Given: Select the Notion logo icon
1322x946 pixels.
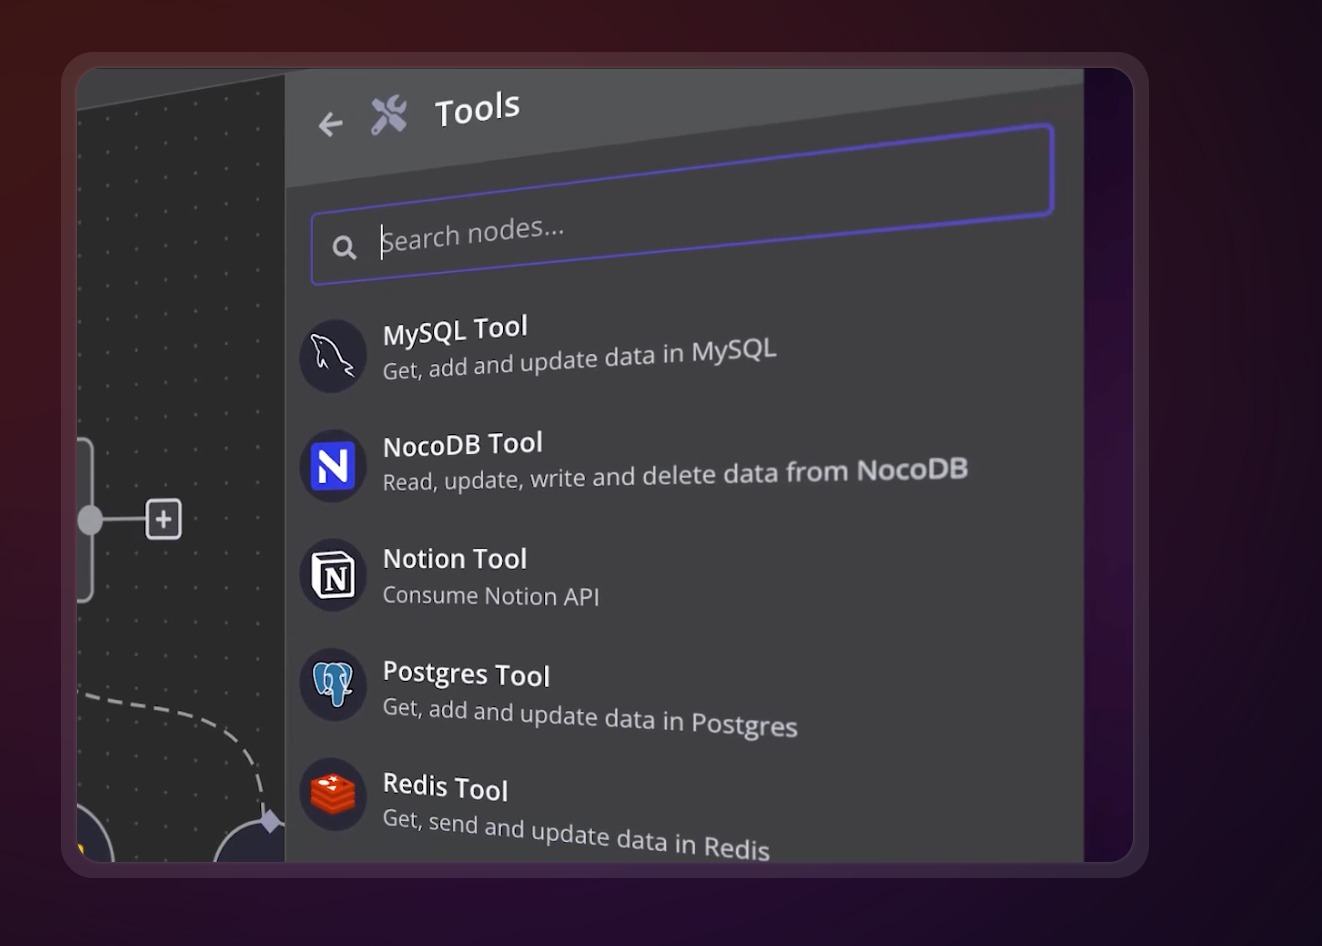Looking at the screenshot, I should [333, 575].
